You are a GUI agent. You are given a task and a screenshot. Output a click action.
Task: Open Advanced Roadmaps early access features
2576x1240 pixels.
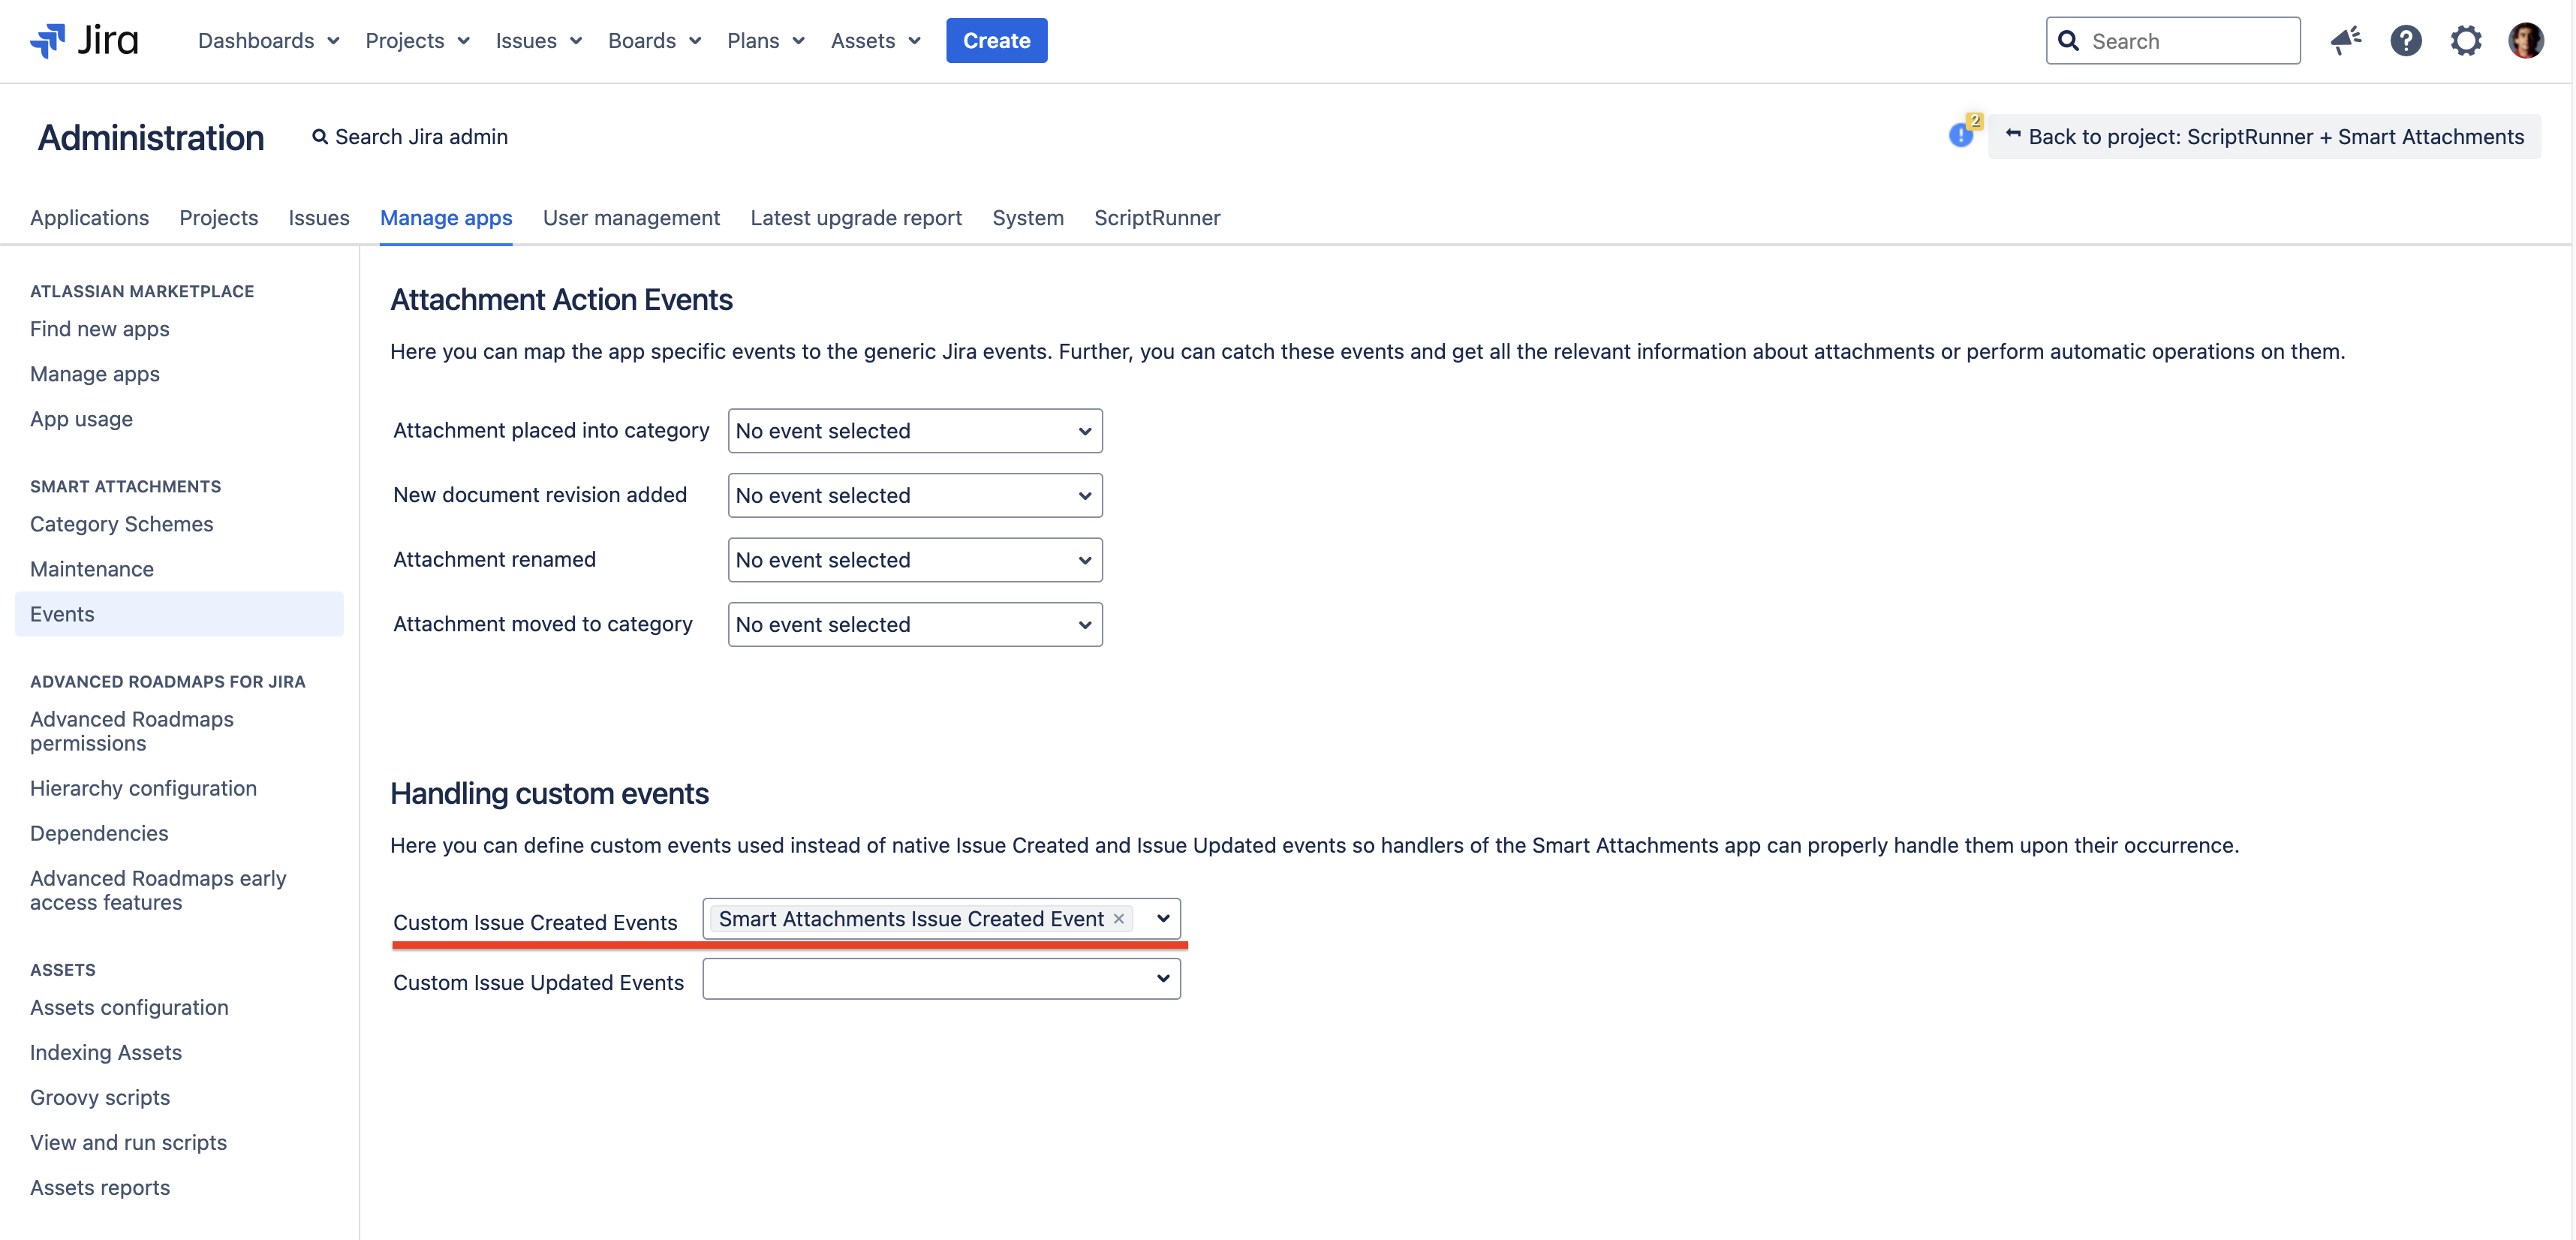tap(158, 890)
